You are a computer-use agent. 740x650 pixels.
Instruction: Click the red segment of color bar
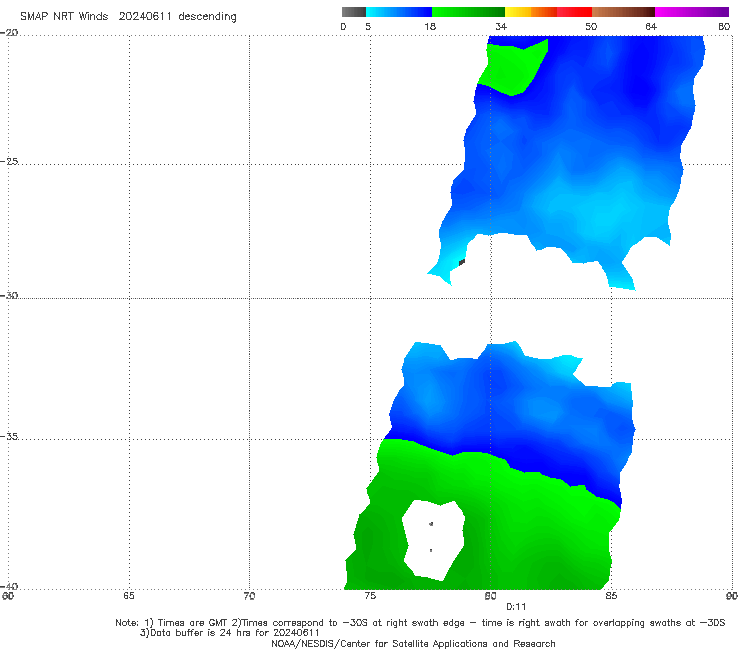(574, 12)
